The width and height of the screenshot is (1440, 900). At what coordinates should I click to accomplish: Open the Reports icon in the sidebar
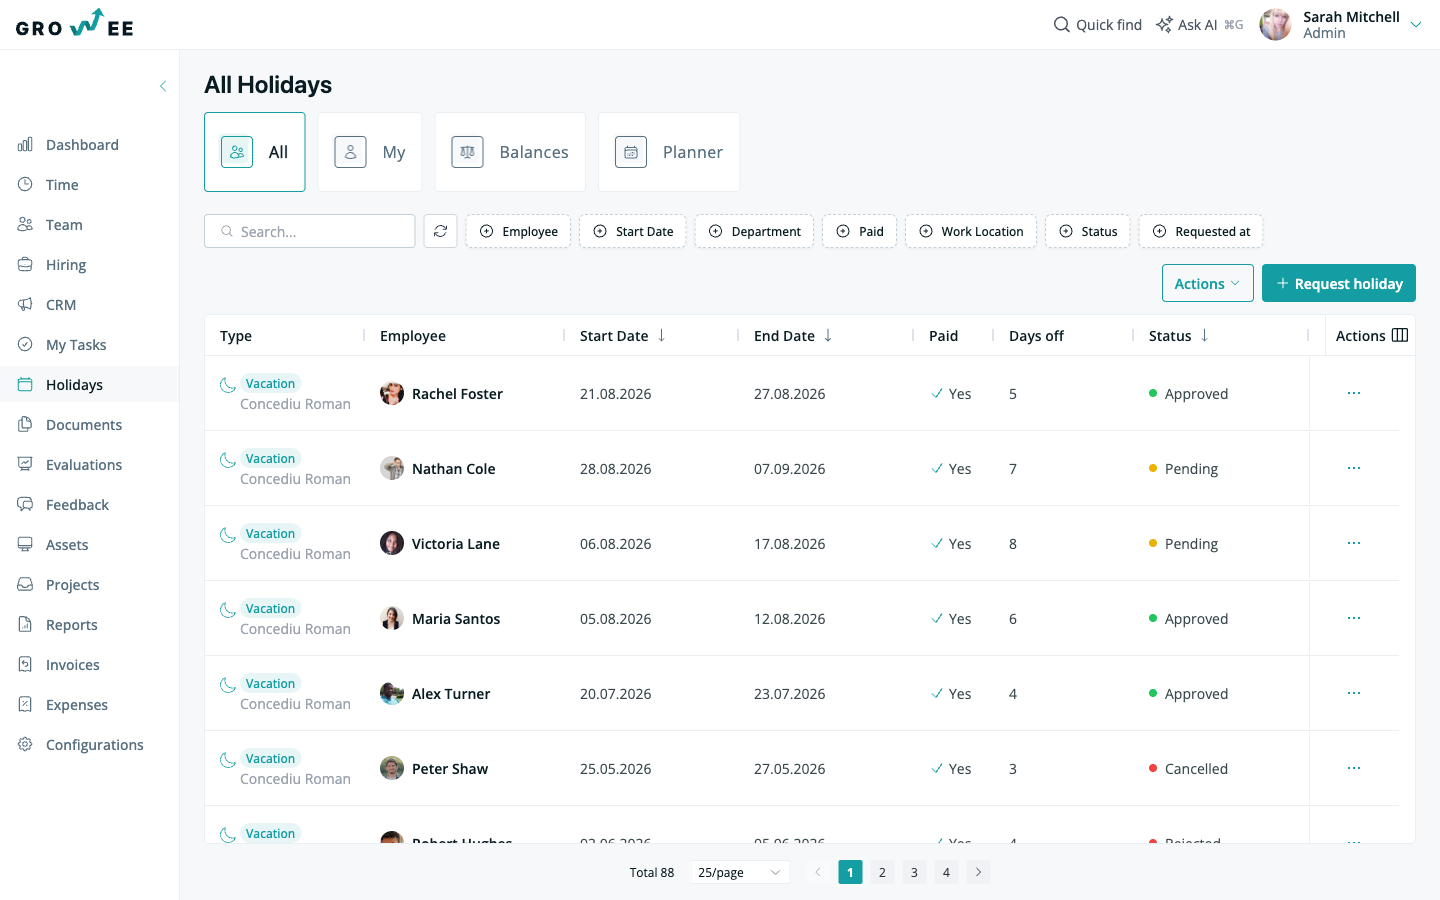coord(25,625)
